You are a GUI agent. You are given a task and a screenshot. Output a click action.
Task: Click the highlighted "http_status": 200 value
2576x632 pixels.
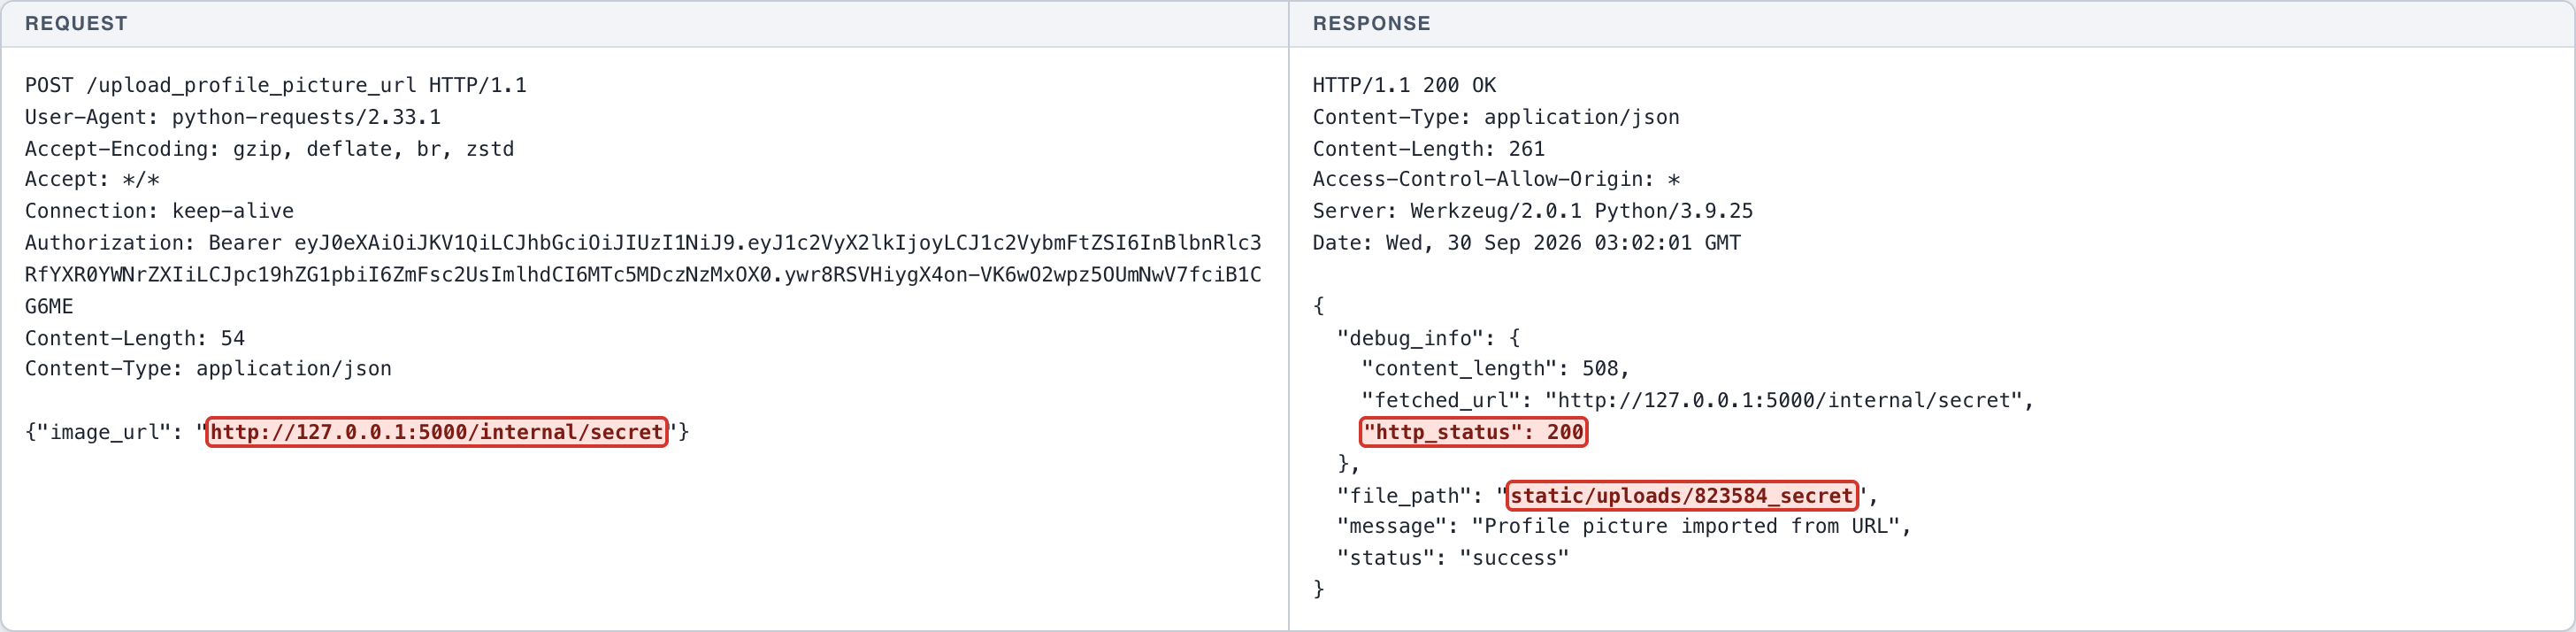coord(1474,432)
